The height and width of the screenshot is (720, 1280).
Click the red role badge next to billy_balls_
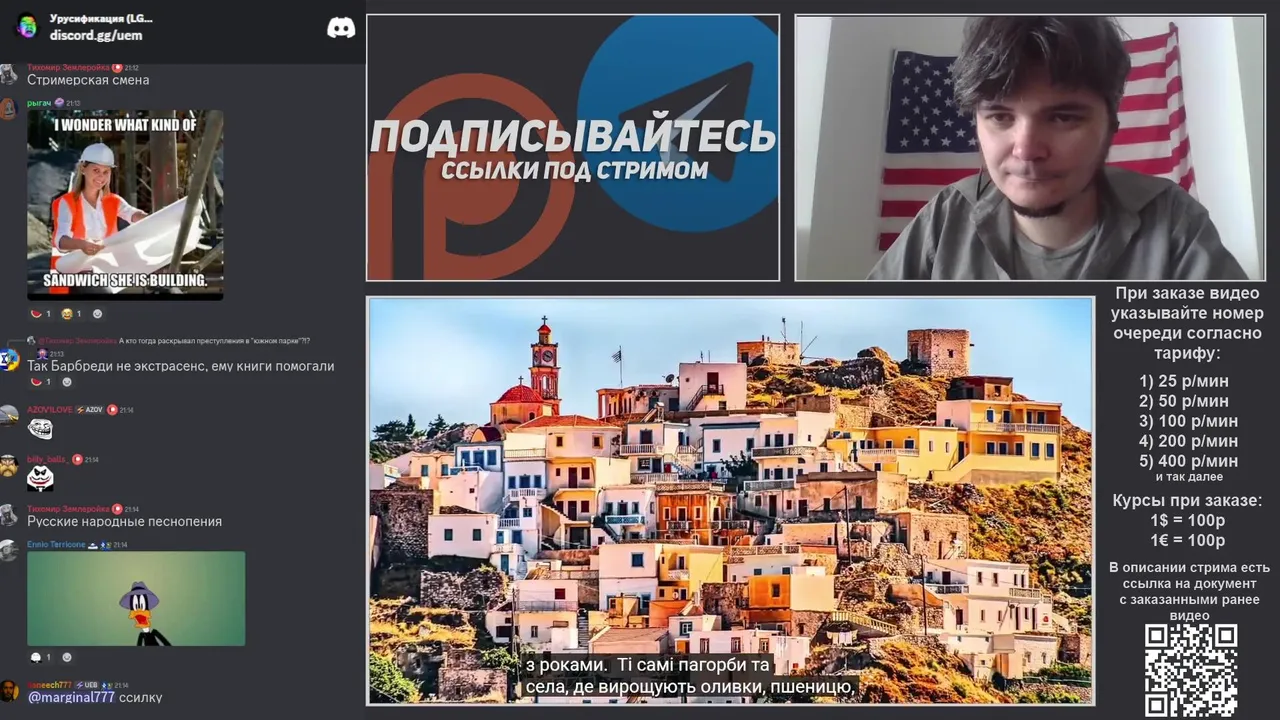coord(77,460)
